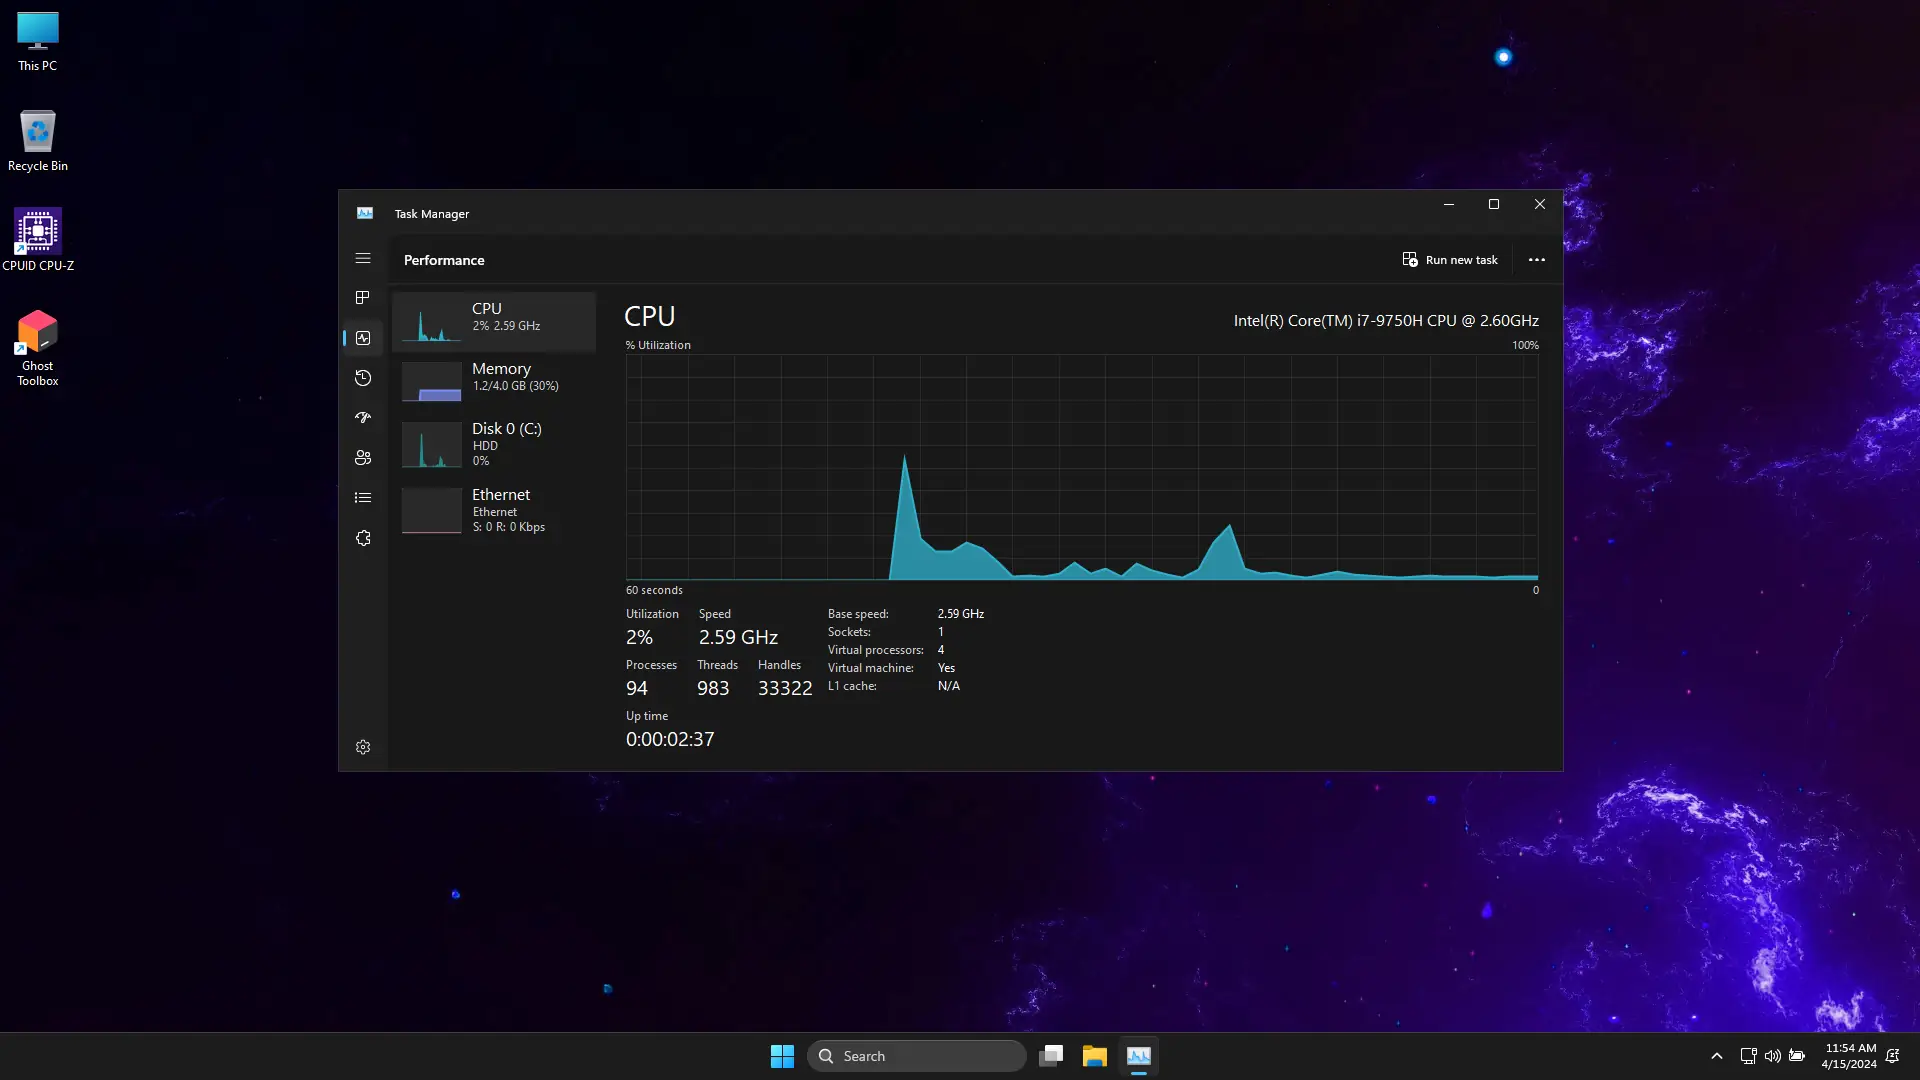1920x1080 pixels.
Task: Select the Performance page icon
Action: tap(363, 338)
